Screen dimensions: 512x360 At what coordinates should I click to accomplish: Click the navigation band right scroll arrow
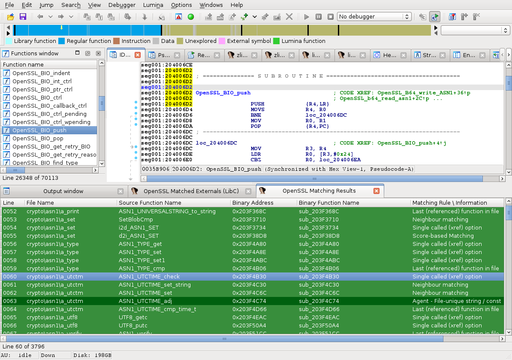point(435,28)
